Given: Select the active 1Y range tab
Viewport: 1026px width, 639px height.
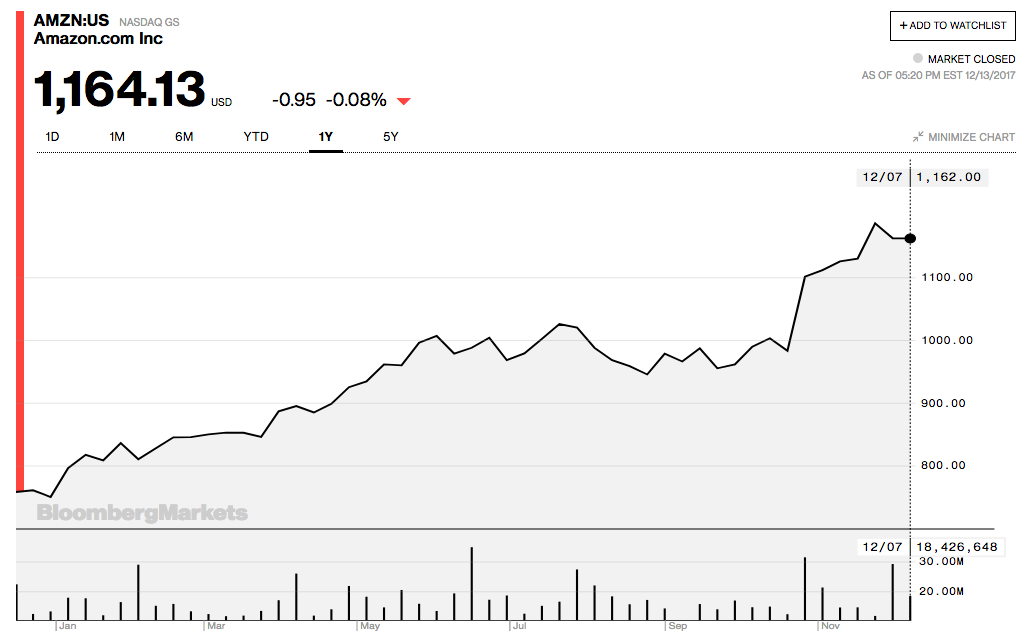Looking at the screenshot, I should click(325, 137).
